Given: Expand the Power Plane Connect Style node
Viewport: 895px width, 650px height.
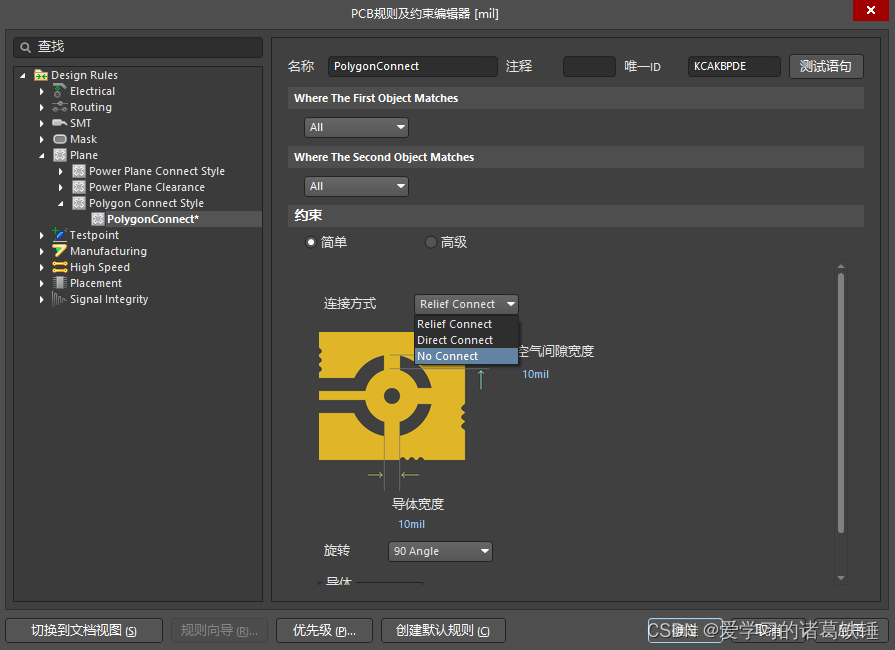Looking at the screenshot, I should (61, 171).
